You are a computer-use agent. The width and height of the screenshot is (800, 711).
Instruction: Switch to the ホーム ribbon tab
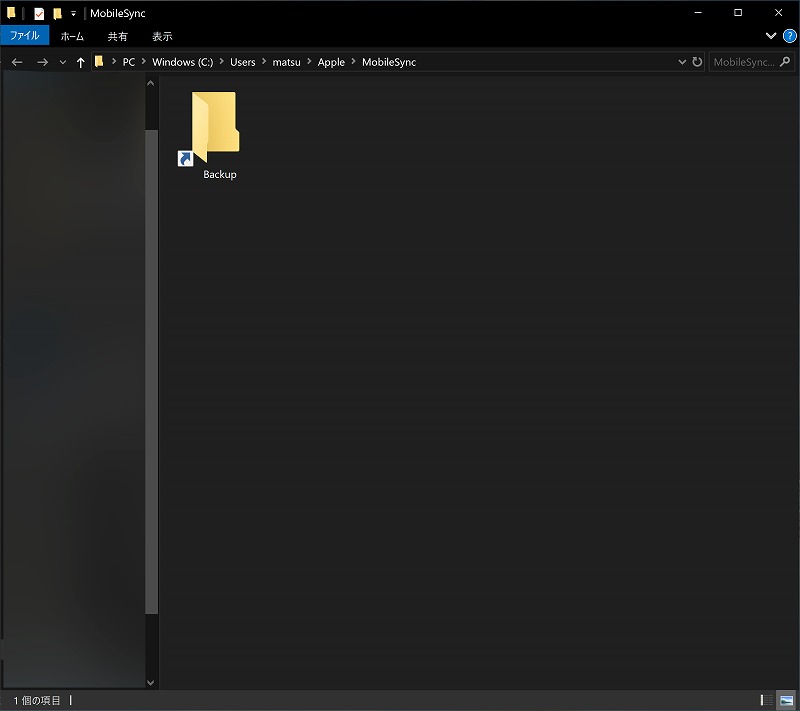tap(72, 36)
